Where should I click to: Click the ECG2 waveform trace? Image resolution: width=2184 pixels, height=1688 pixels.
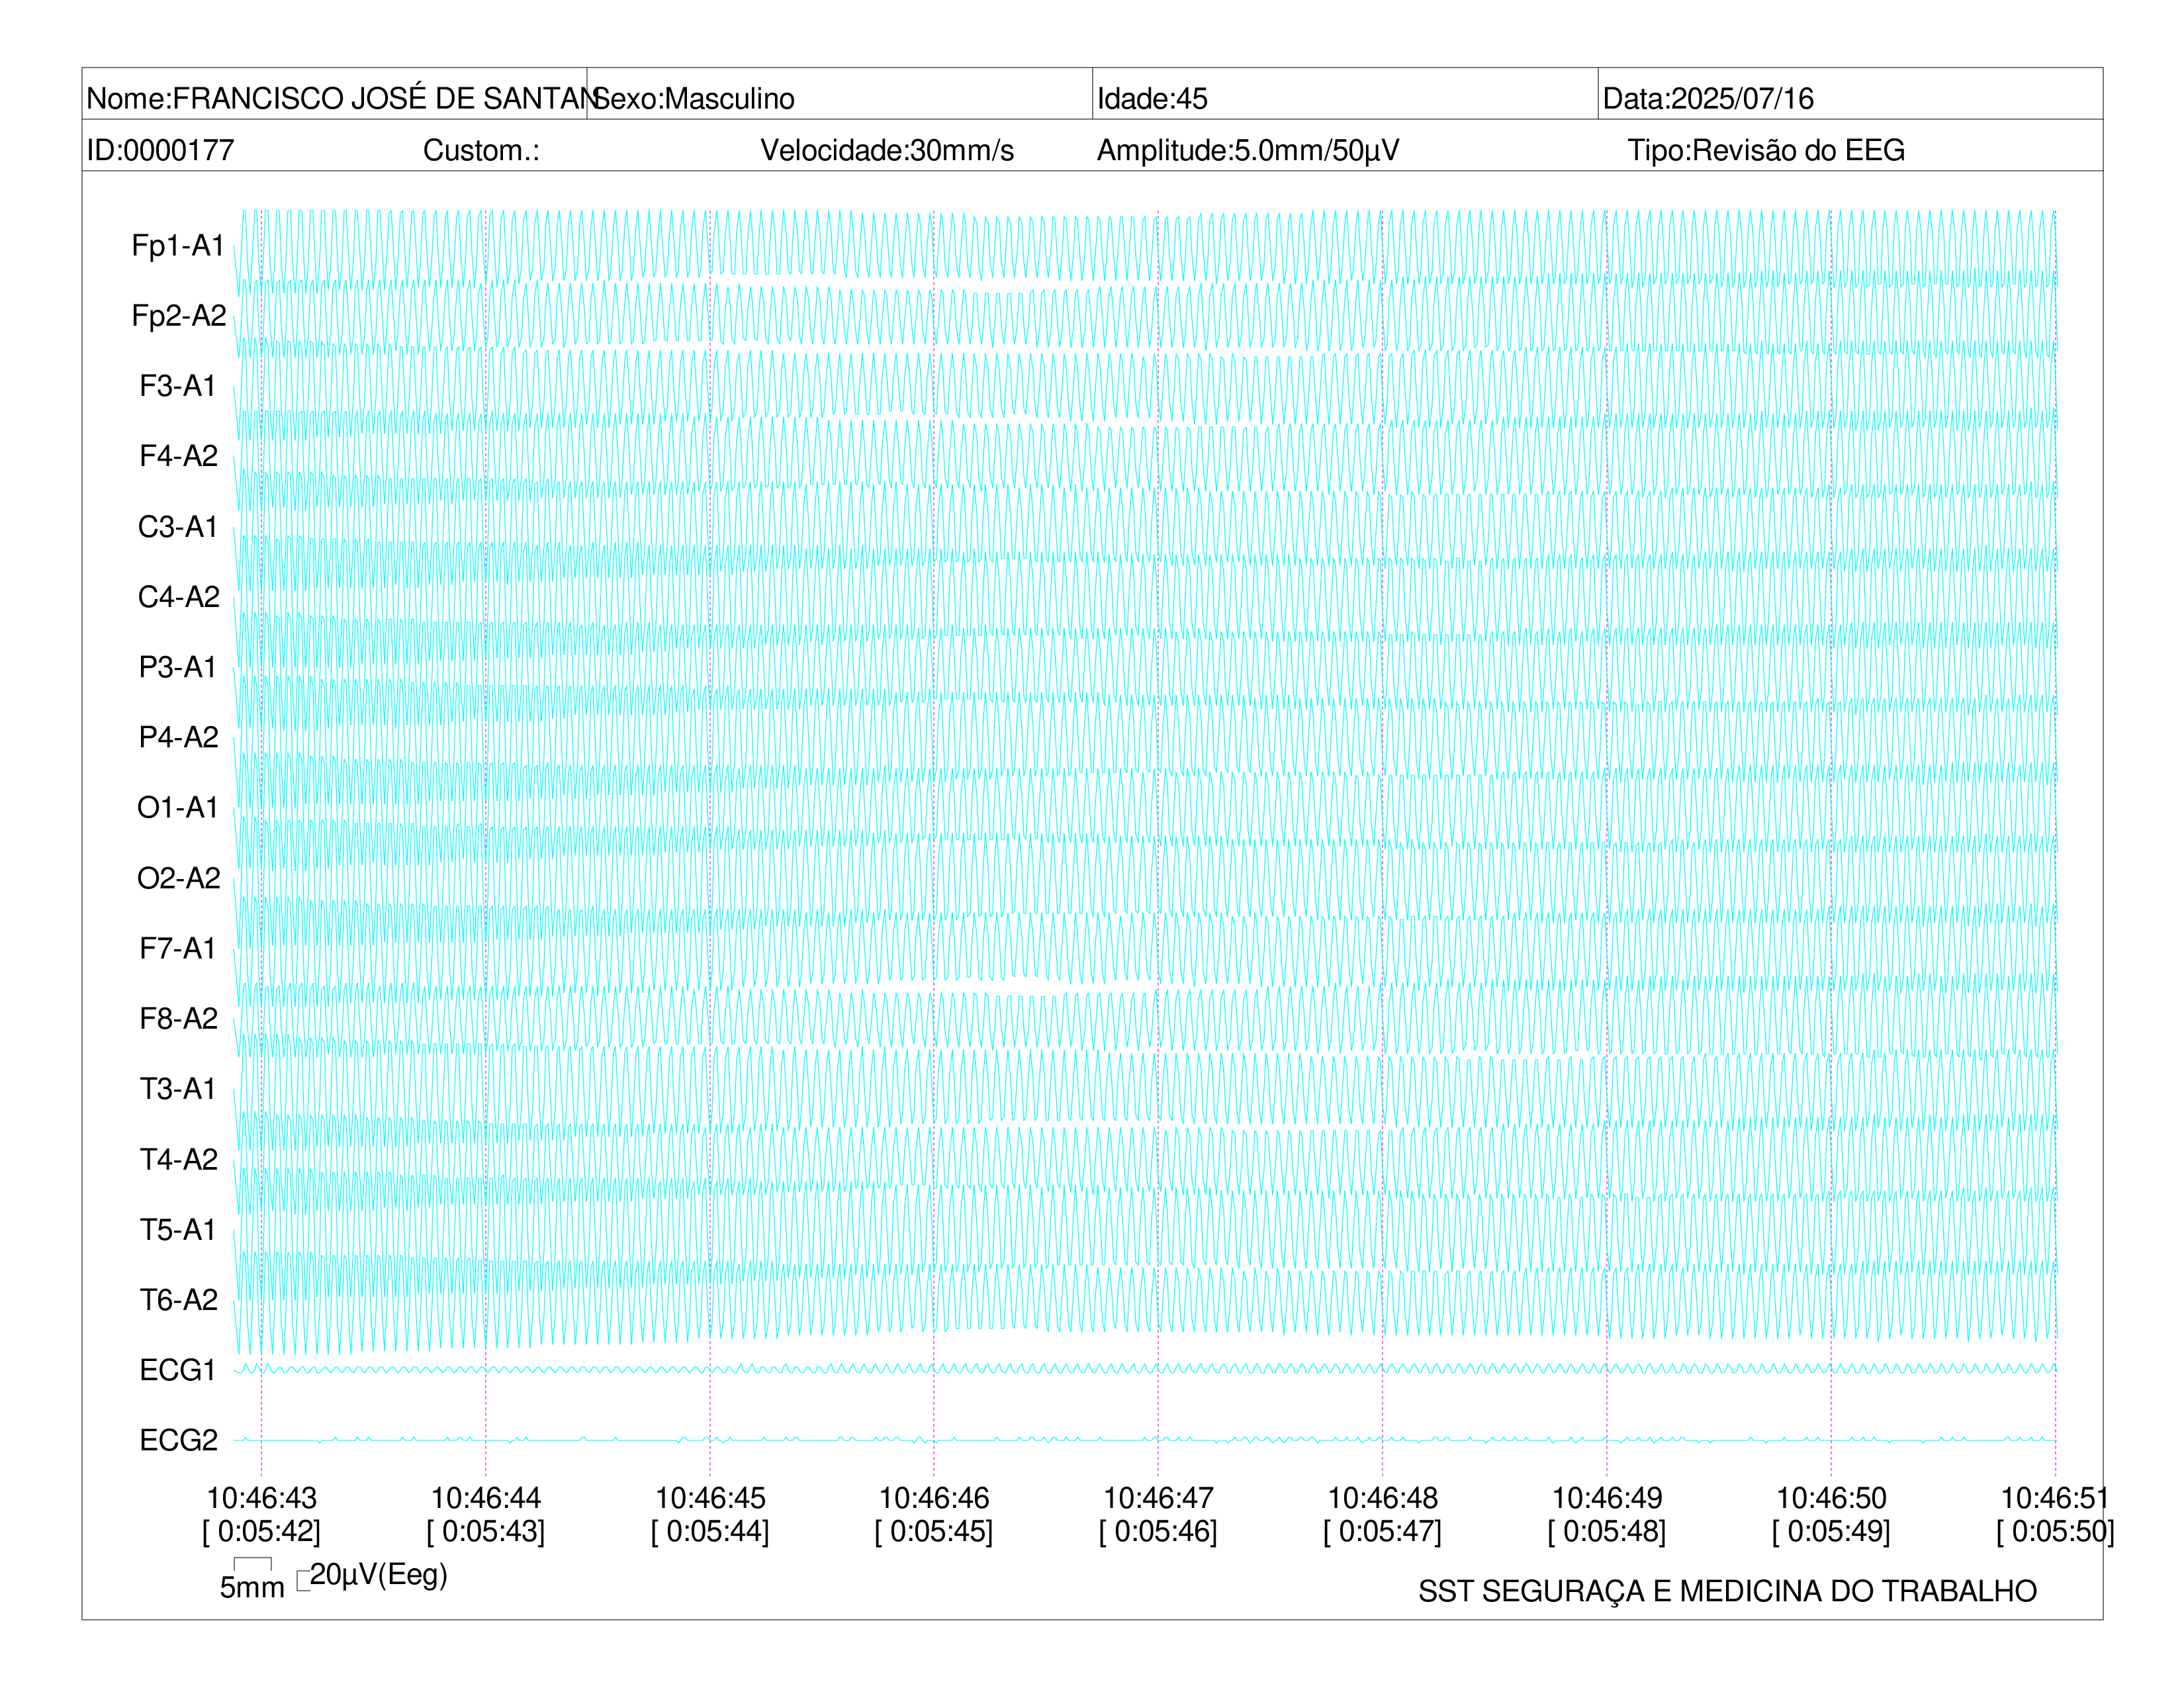click(x=1145, y=1440)
